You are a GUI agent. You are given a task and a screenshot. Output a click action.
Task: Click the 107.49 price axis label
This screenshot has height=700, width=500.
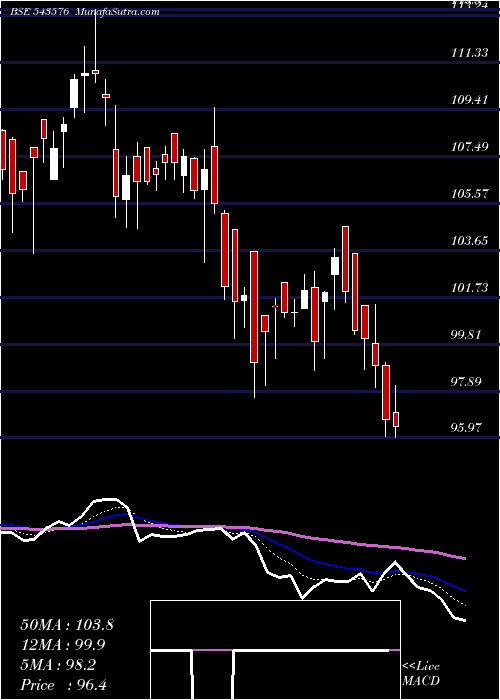click(470, 146)
